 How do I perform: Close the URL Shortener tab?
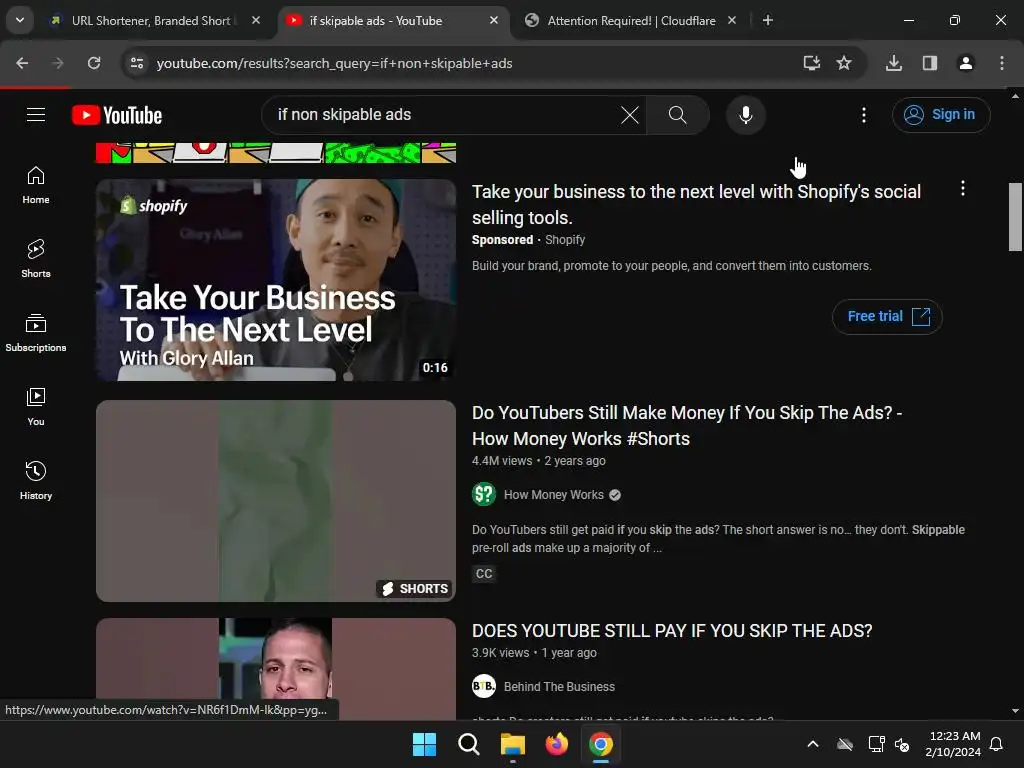click(x=256, y=20)
